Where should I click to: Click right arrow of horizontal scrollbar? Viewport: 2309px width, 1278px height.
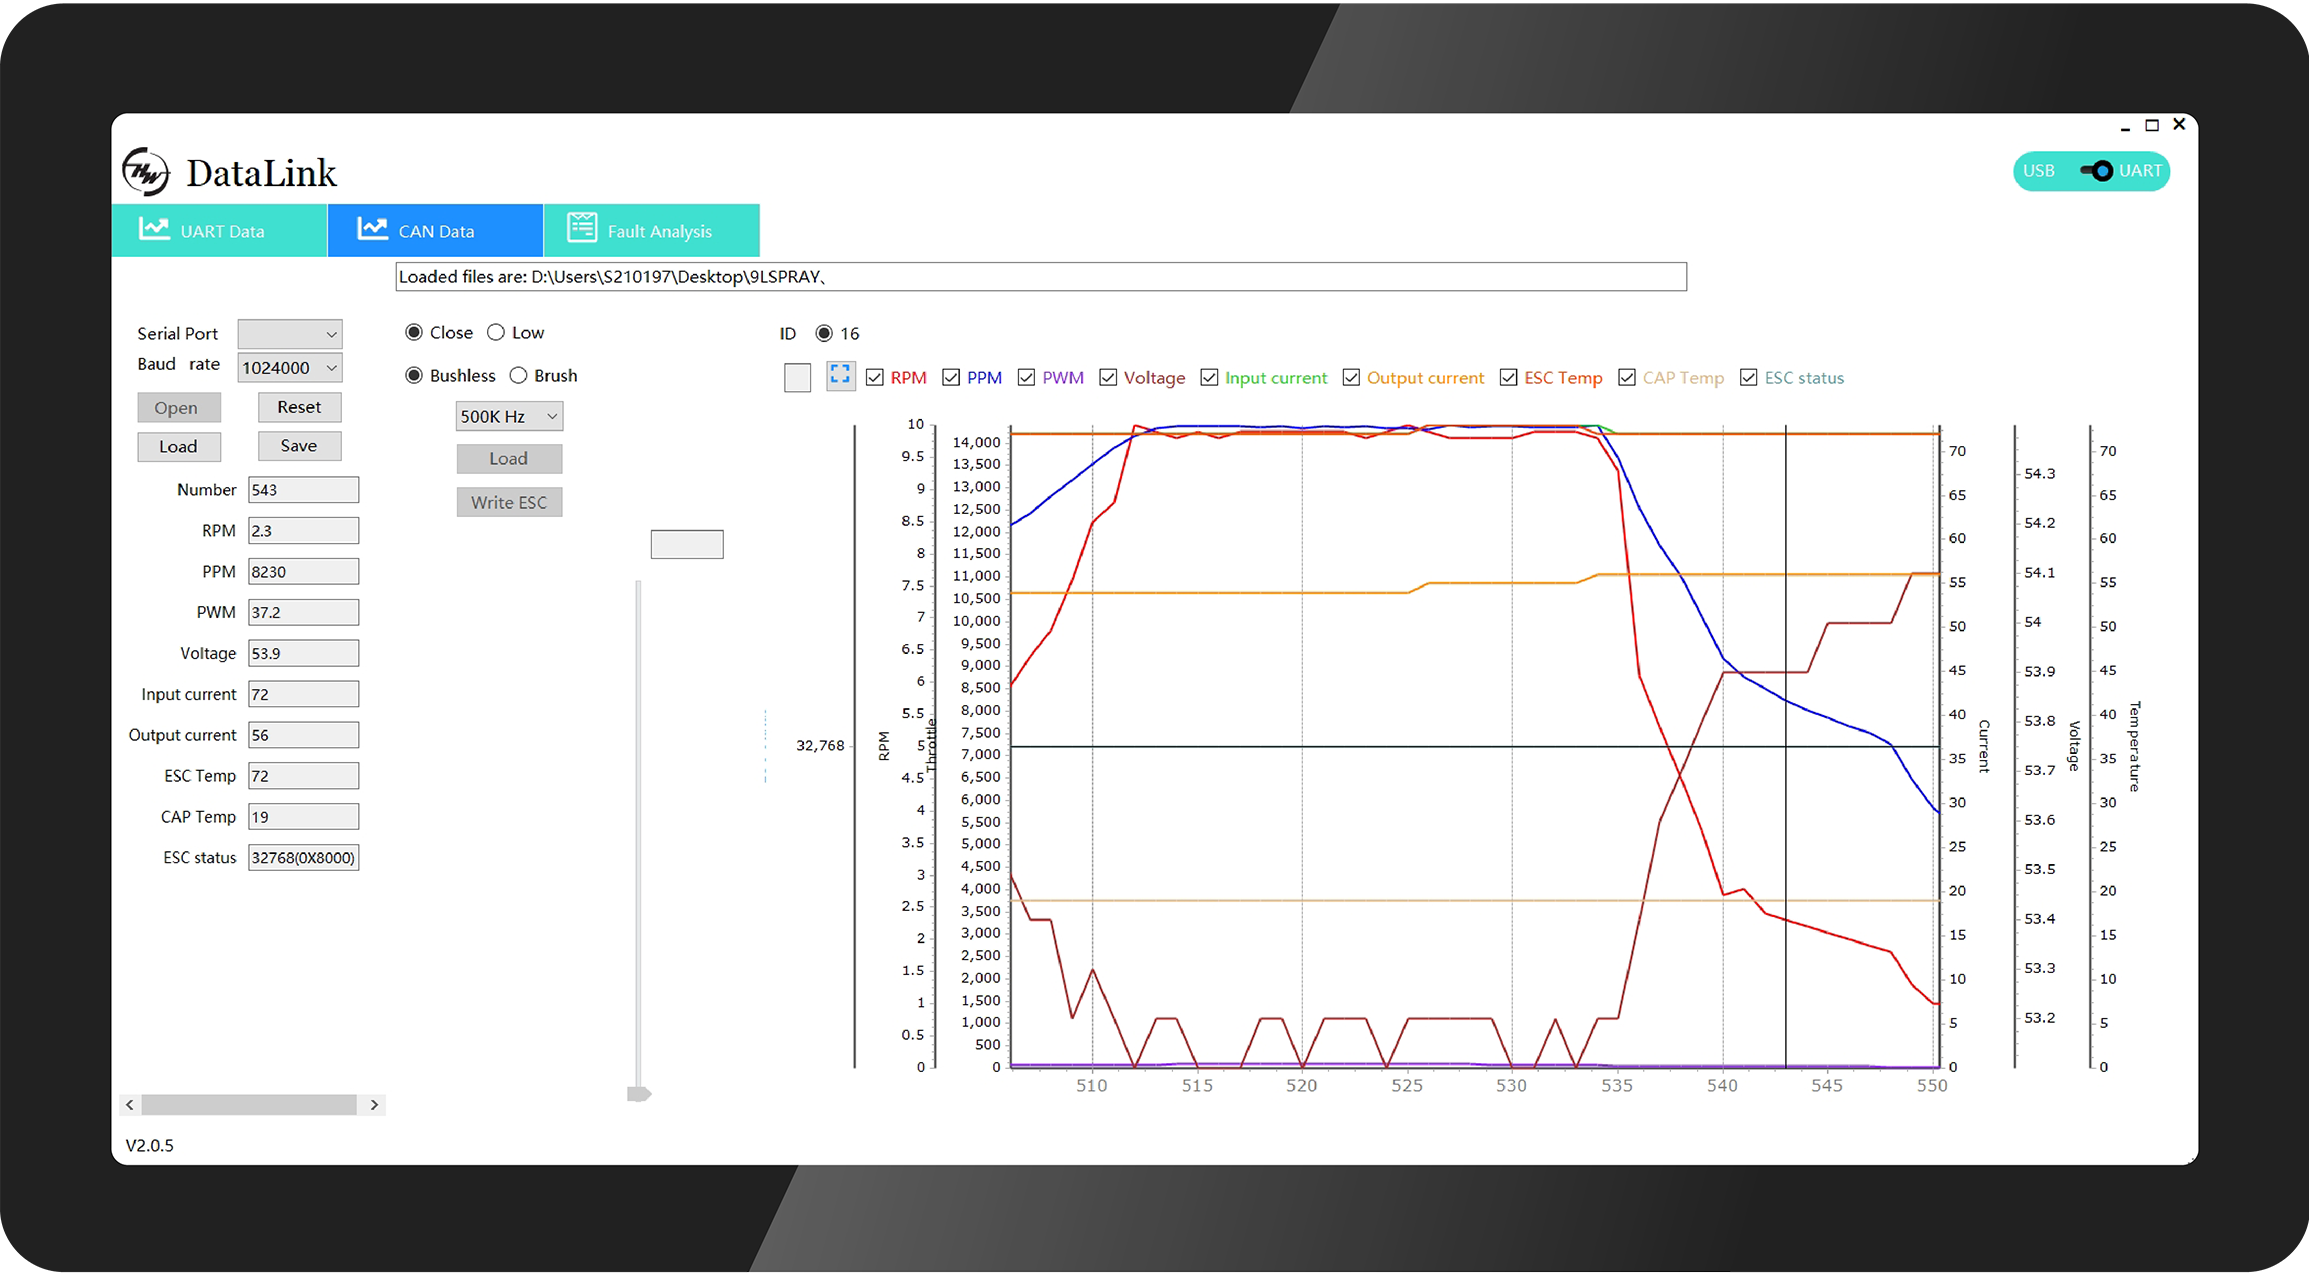point(374,1105)
